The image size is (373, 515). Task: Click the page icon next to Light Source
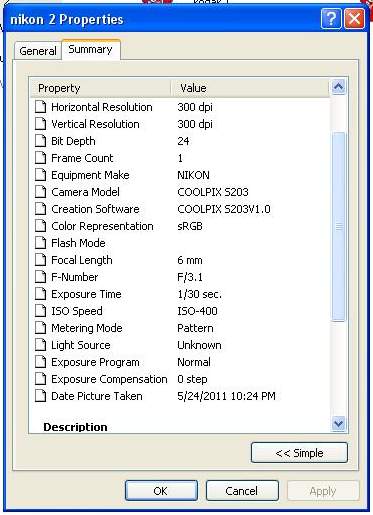tap(41, 345)
